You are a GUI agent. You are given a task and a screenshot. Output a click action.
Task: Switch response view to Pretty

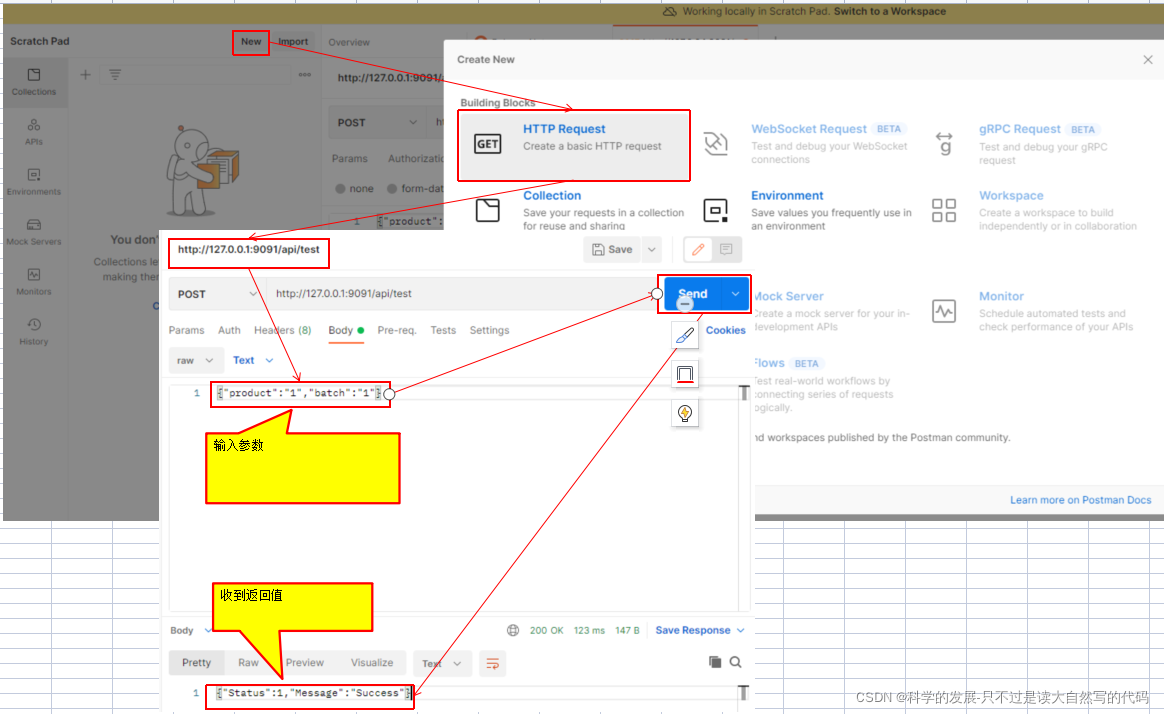(196, 663)
